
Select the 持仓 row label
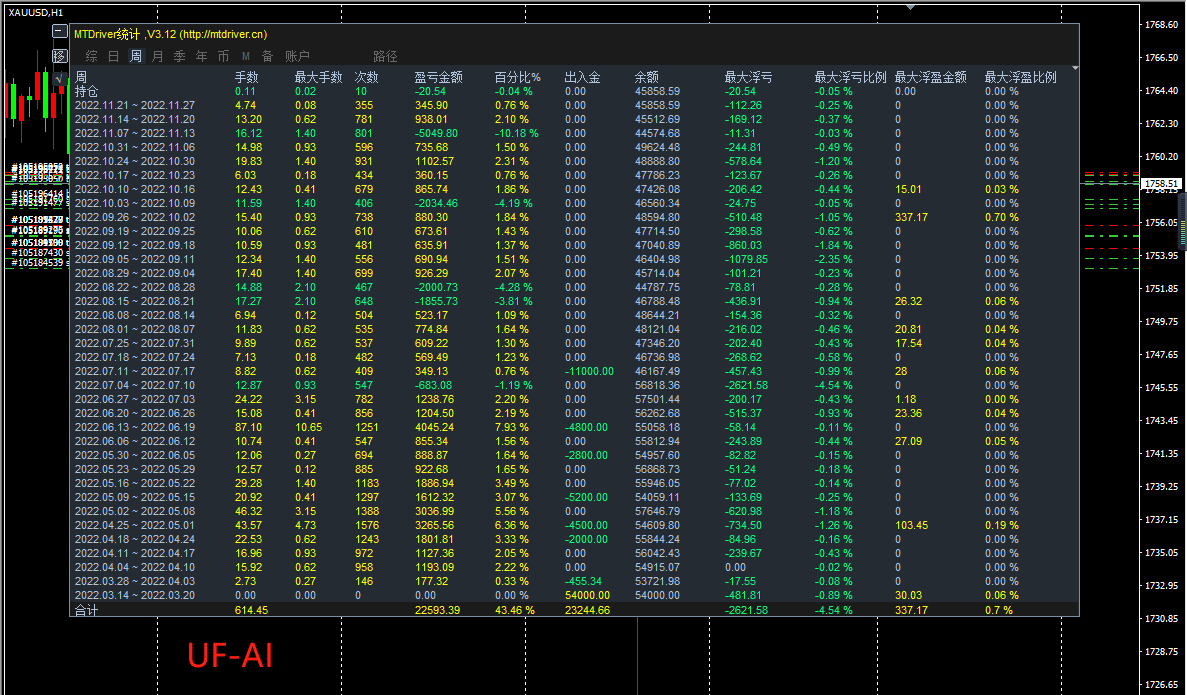[86, 91]
